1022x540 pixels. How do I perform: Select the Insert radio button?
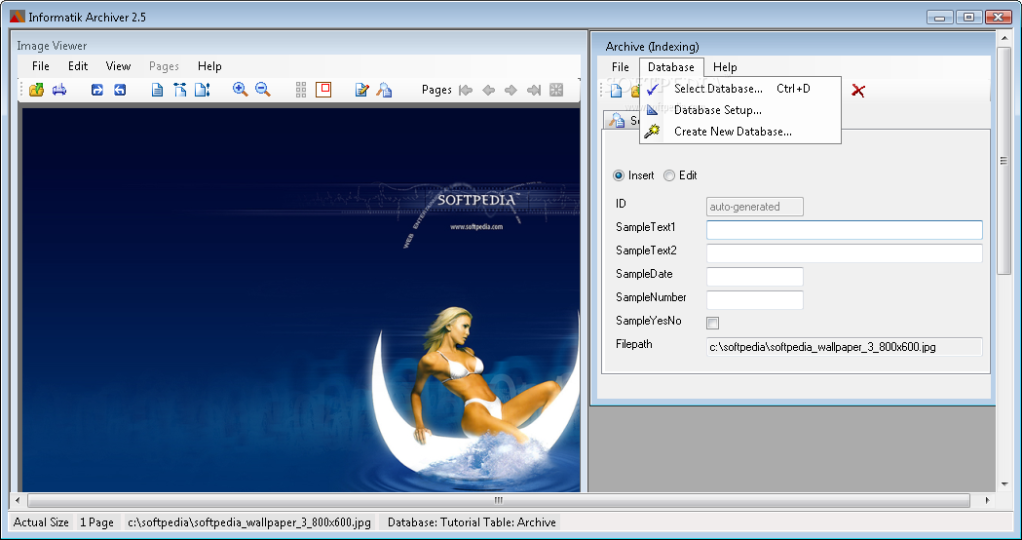(x=619, y=176)
